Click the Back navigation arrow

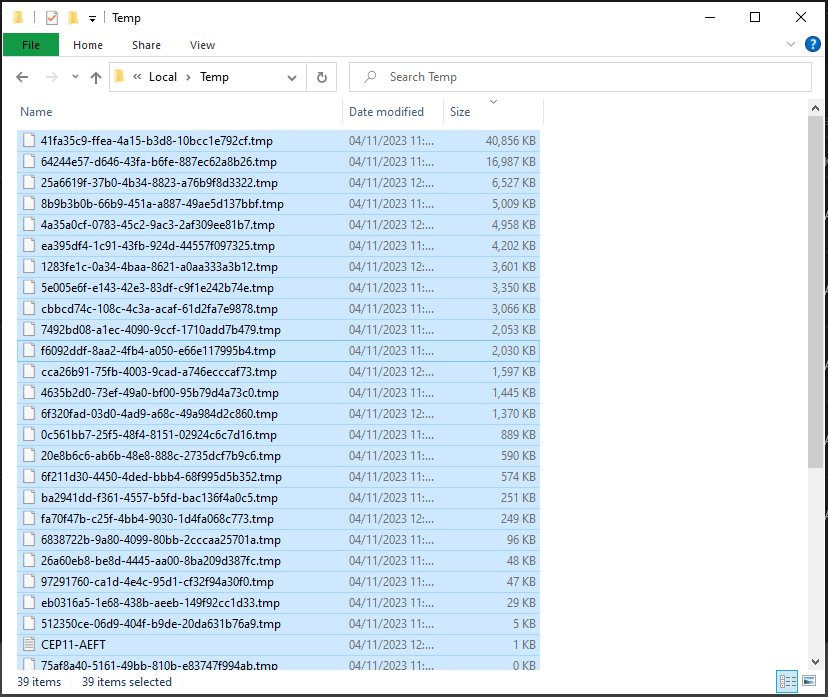(22, 77)
